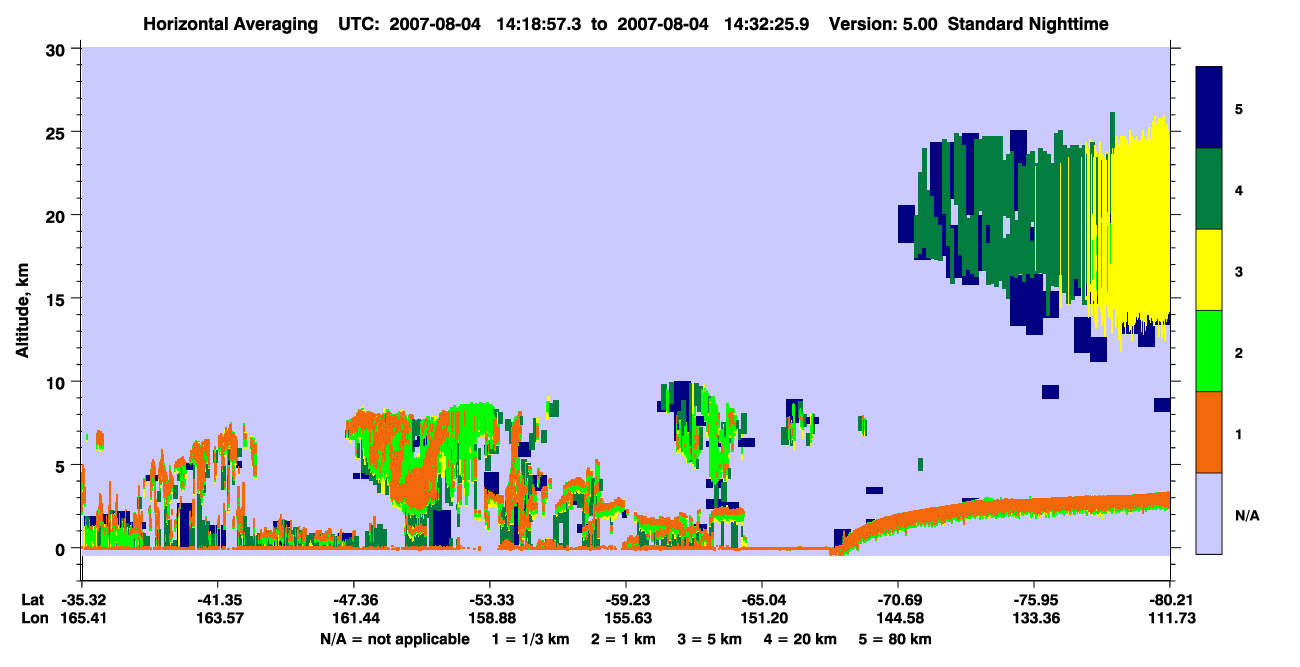The width and height of the screenshot is (1300, 667).
Task: Click the bright green colorbar segment labeled 2
Action: click(1209, 351)
